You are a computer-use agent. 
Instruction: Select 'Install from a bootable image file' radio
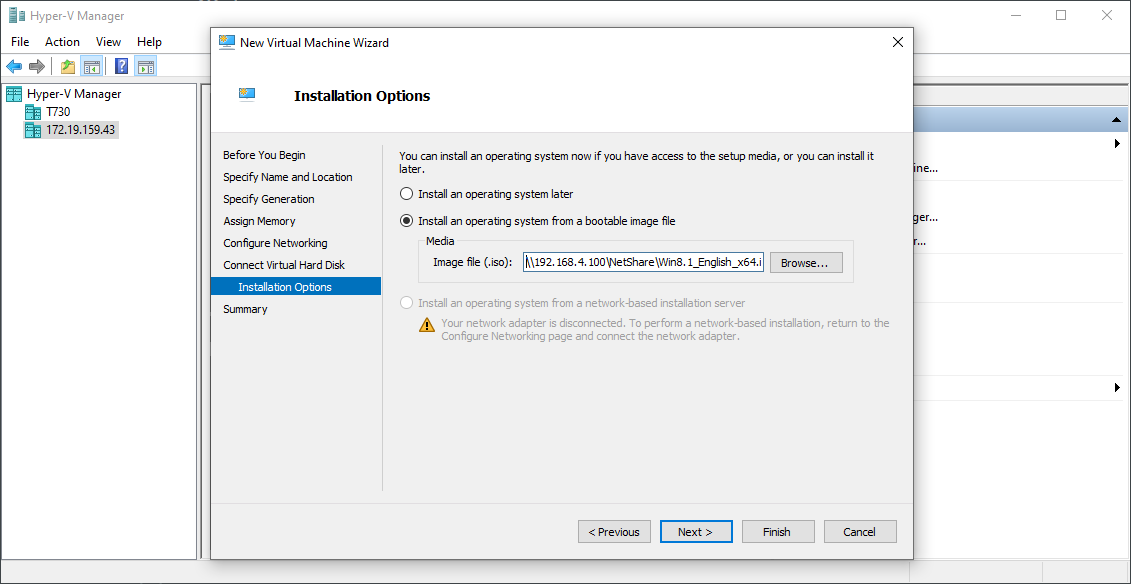(407, 221)
